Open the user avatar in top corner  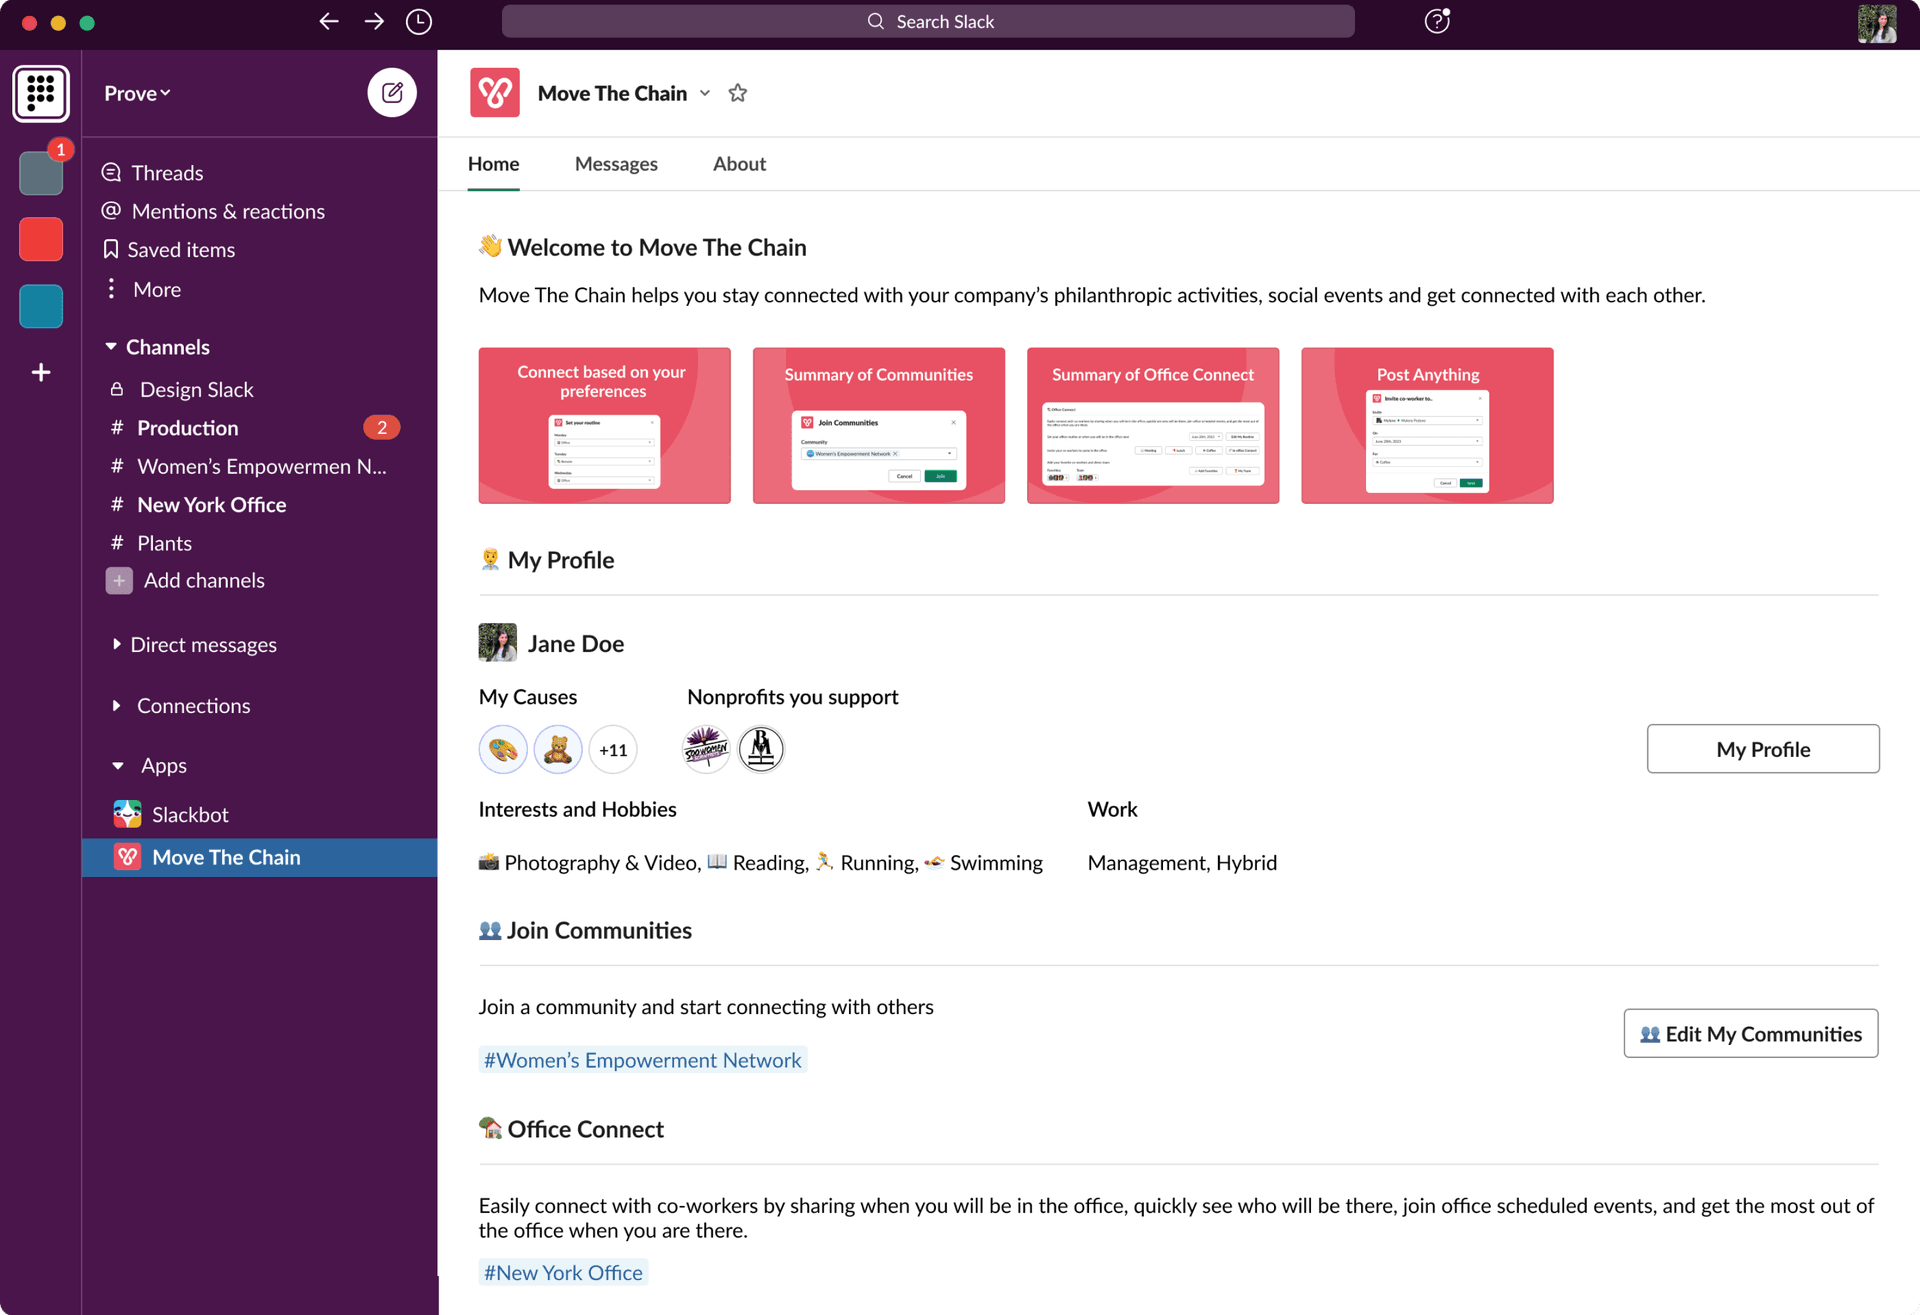point(1877,22)
